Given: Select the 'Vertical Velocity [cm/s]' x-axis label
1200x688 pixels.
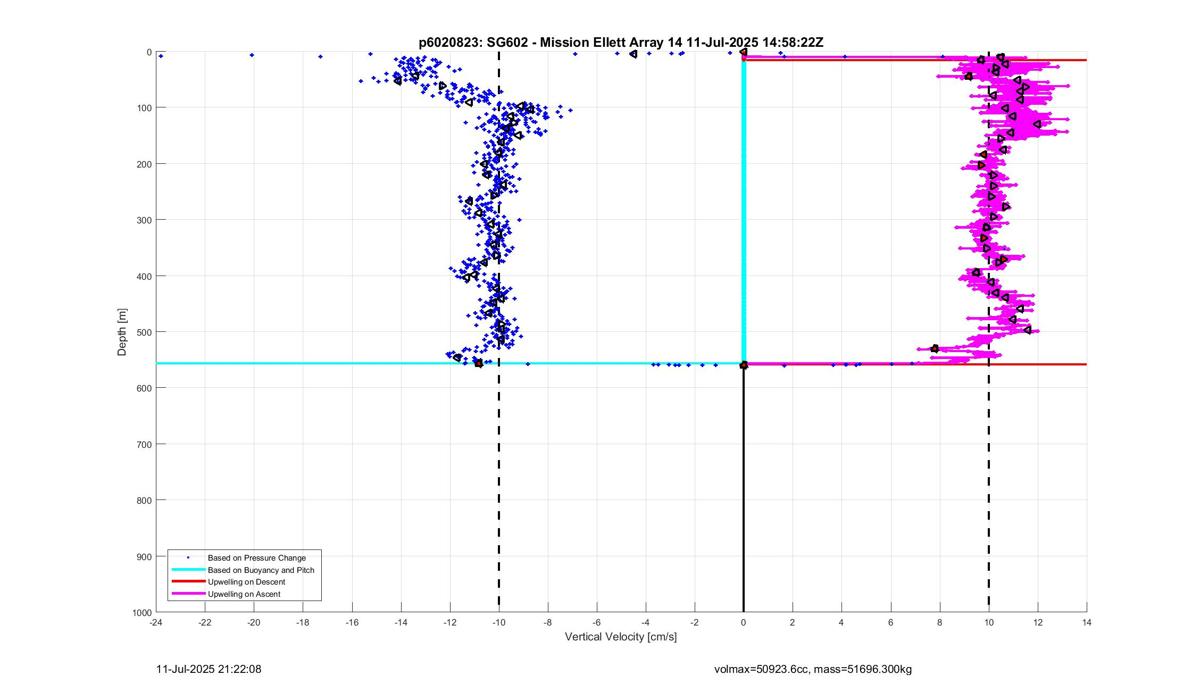Looking at the screenshot, I should pos(621,636).
